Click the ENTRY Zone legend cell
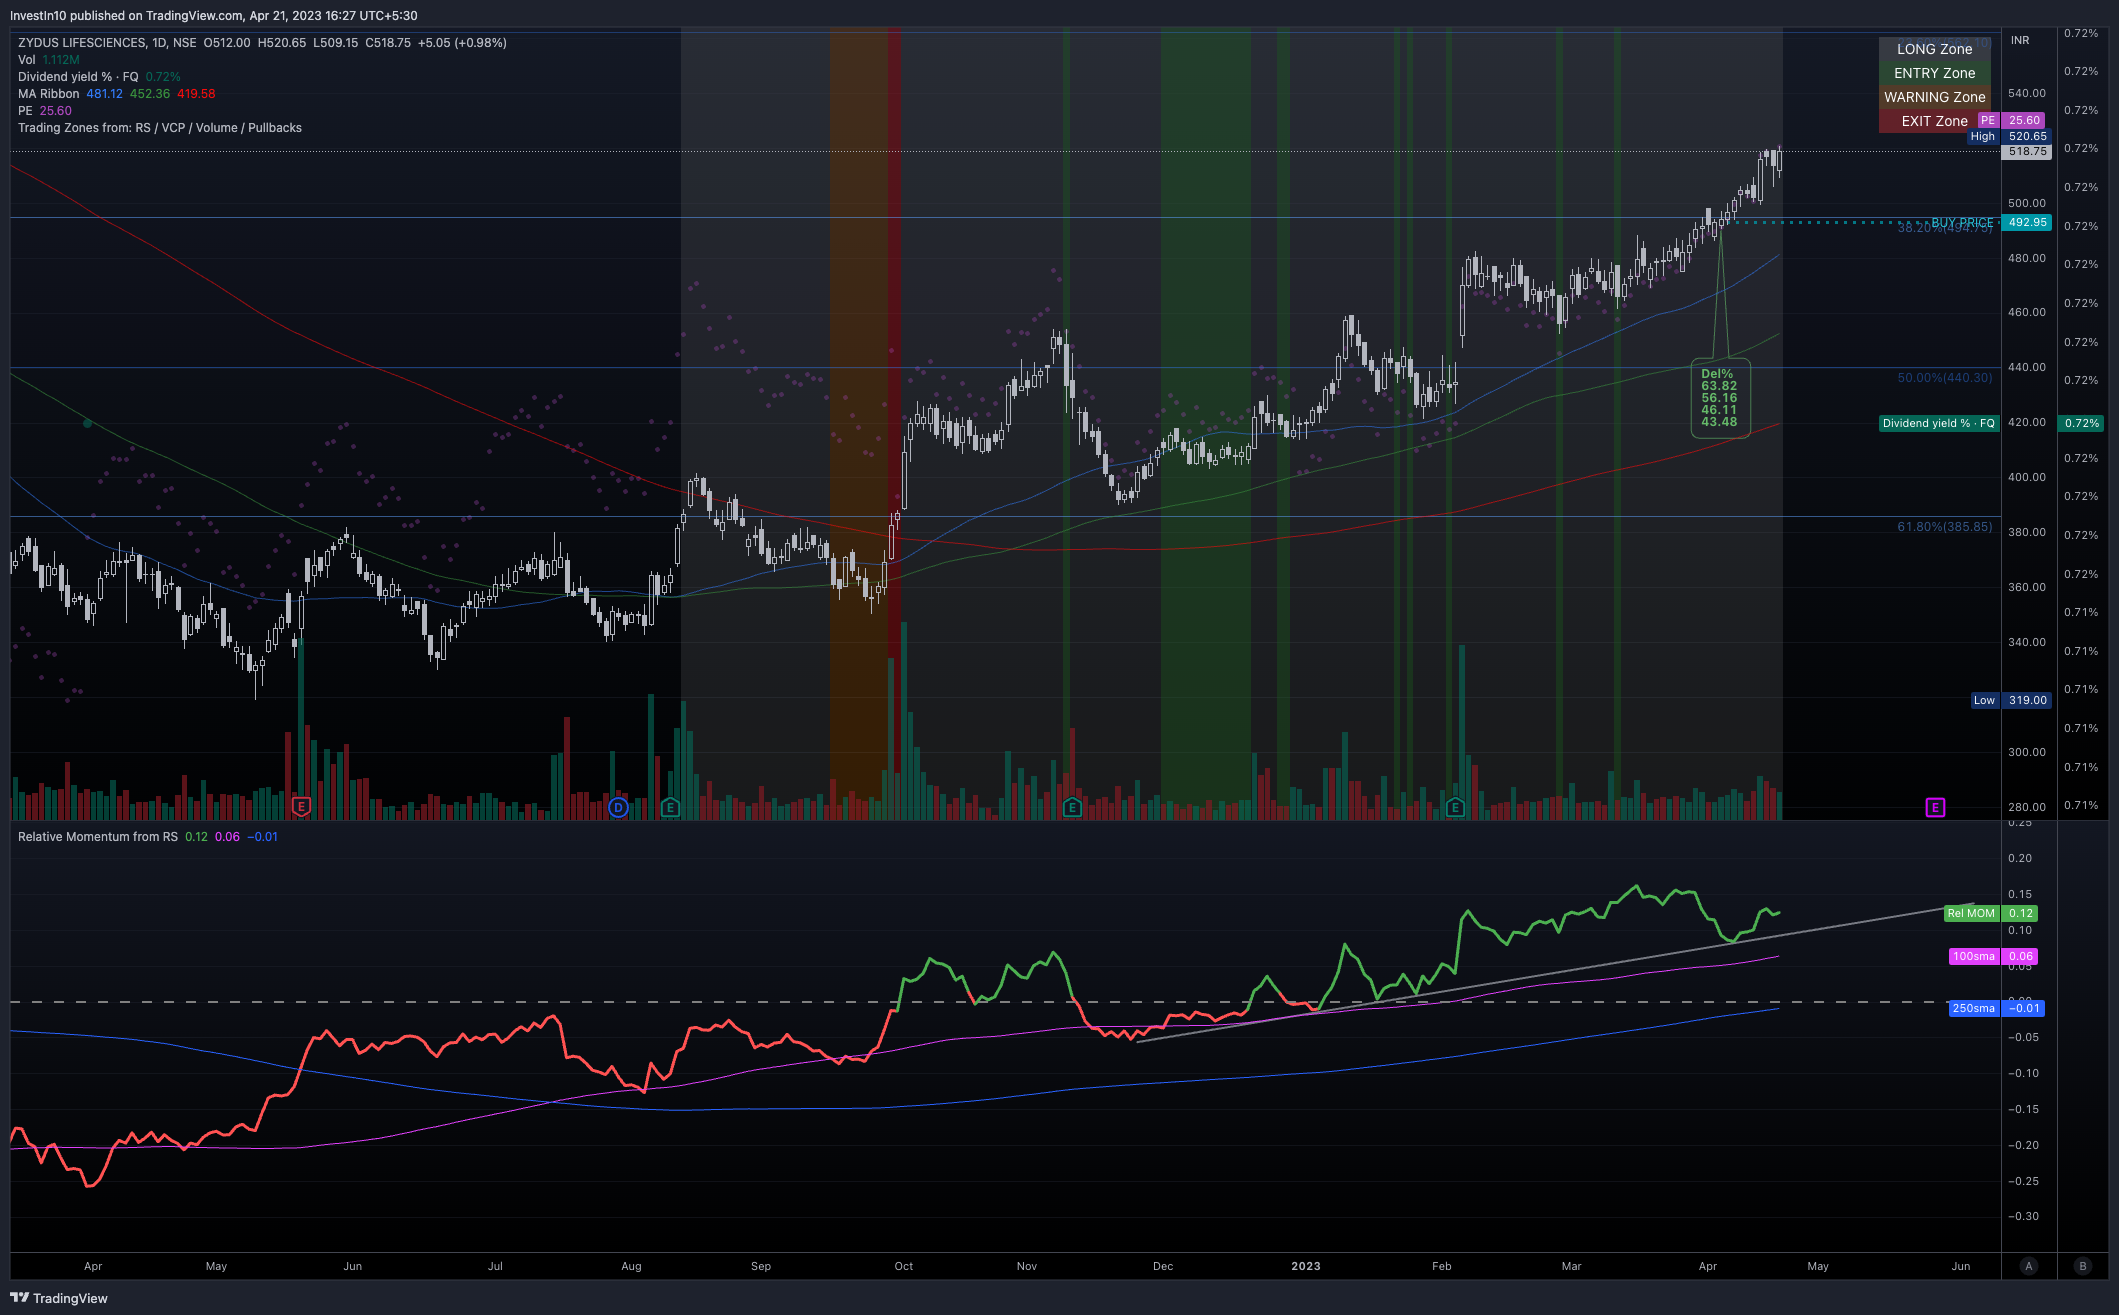2119x1315 pixels. coord(1934,73)
